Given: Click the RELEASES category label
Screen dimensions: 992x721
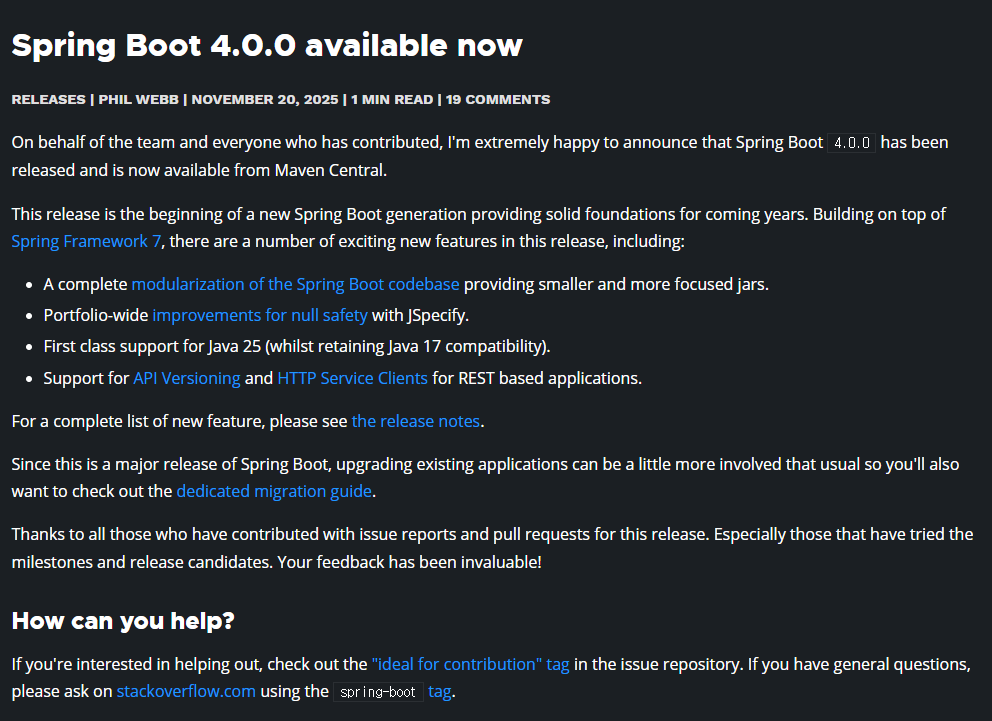Looking at the screenshot, I should [48, 99].
